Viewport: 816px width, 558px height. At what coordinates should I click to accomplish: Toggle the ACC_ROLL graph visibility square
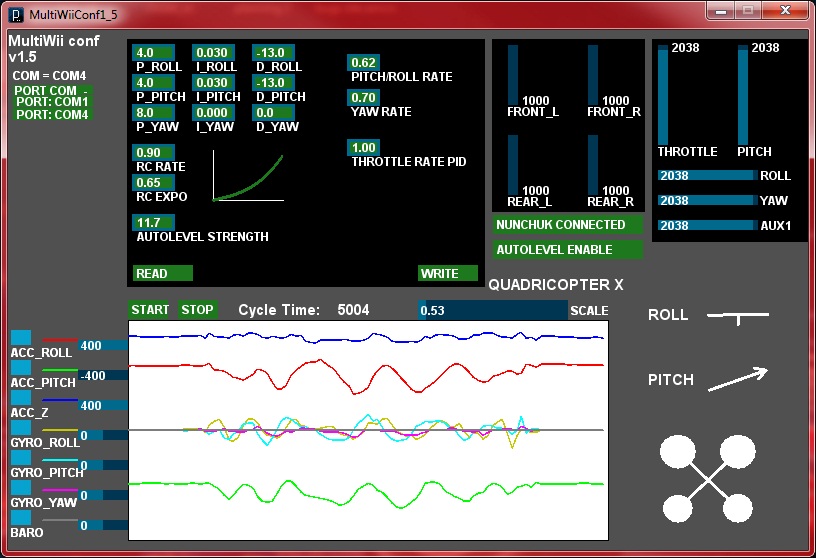(20, 338)
